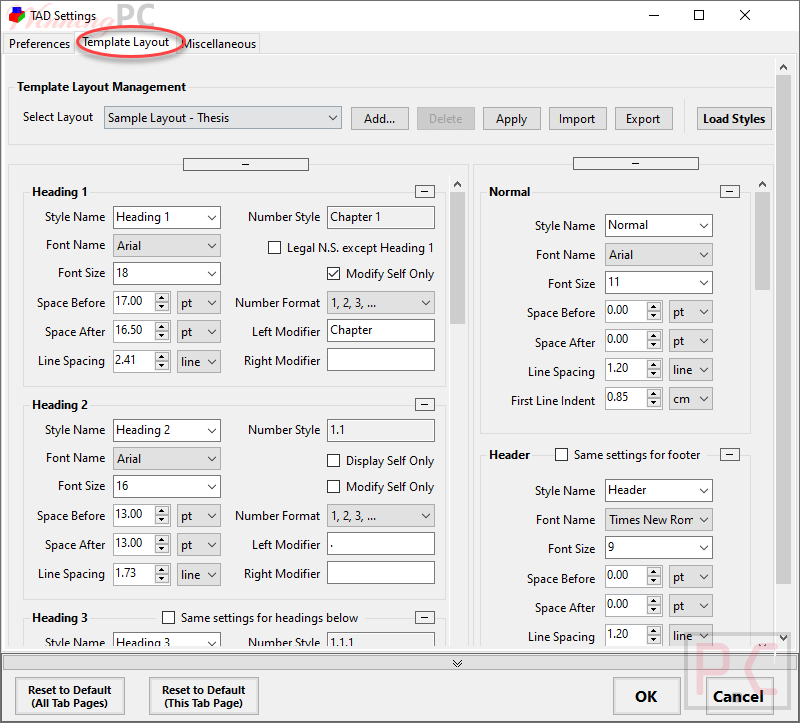The image size is (800, 723).
Task: Click the Cancel button
Action: coord(739,696)
